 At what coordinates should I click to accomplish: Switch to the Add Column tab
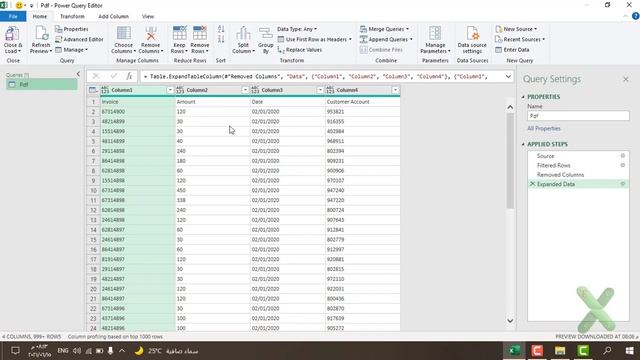113,16
